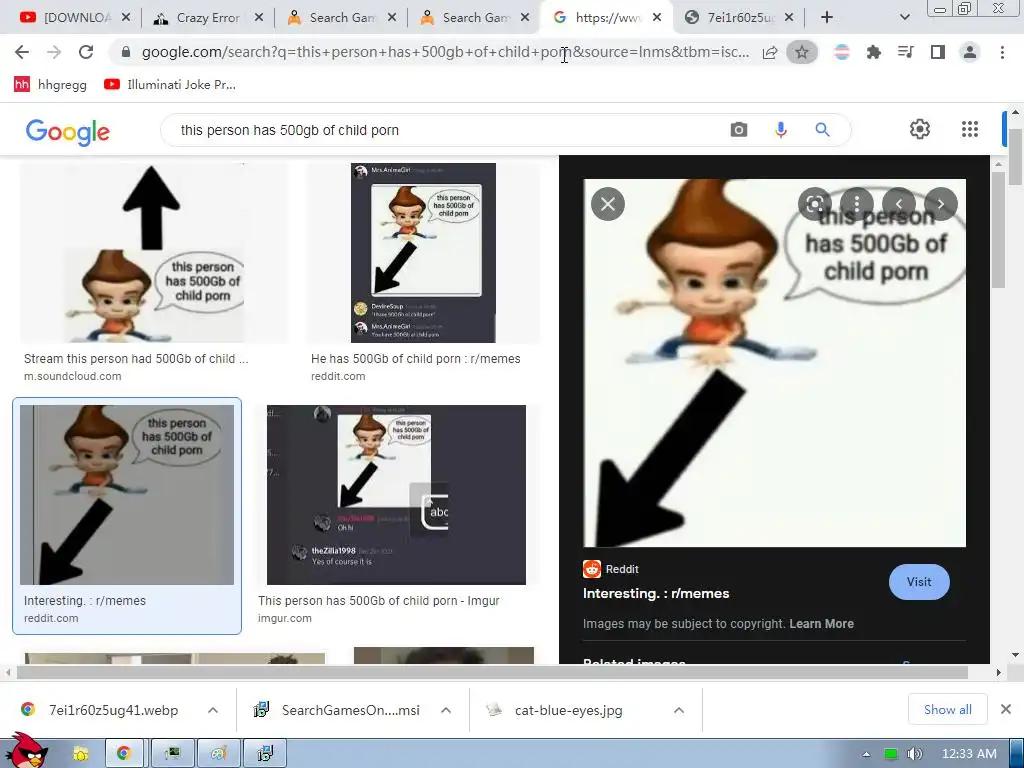This screenshot has height=768, width=1024.
Task: Show the previous image in preview
Action: point(899,204)
